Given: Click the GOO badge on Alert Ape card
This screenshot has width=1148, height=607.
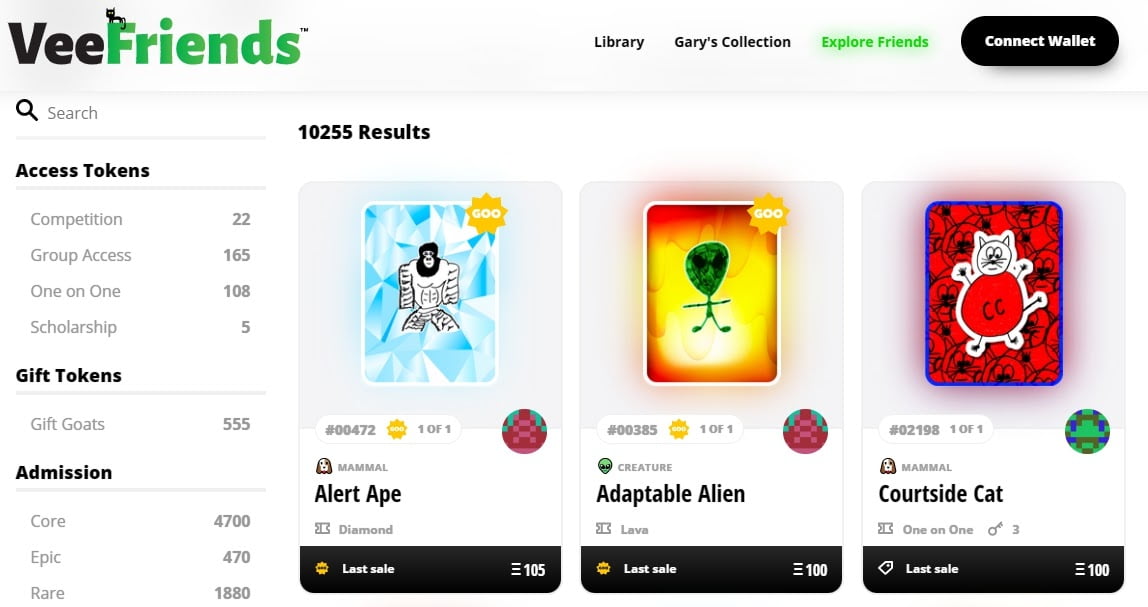Looking at the screenshot, I should pos(486,214).
